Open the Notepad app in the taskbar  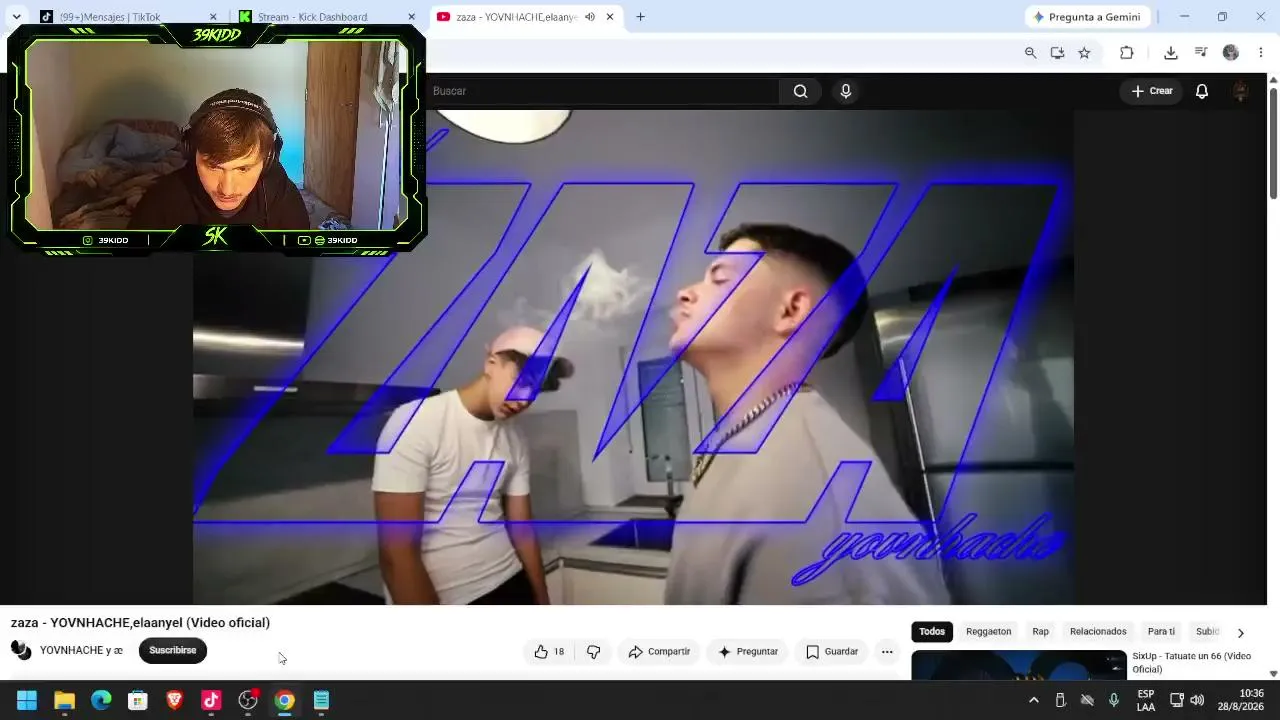pos(321,700)
